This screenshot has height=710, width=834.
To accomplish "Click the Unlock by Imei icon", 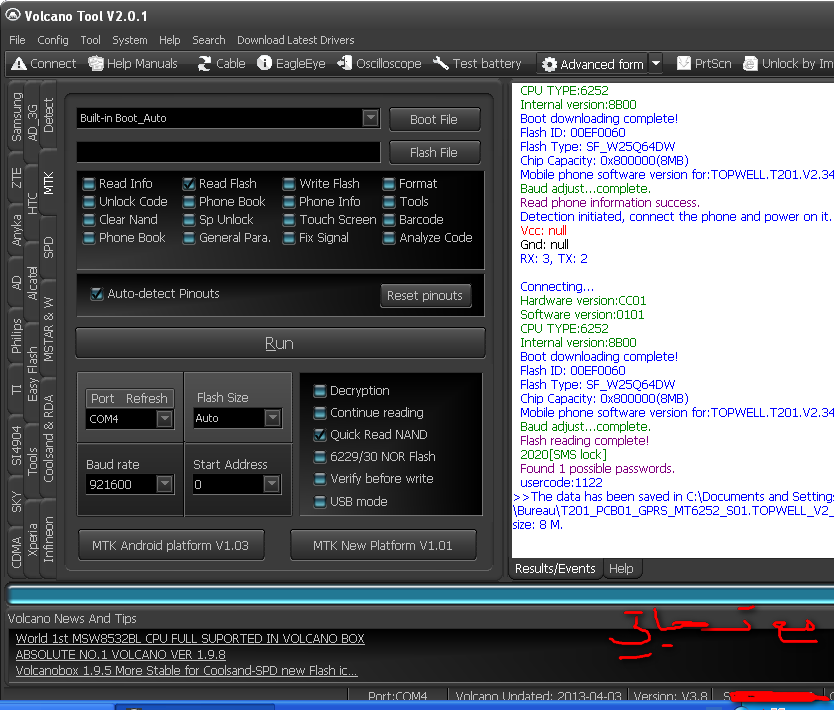I will point(750,64).
